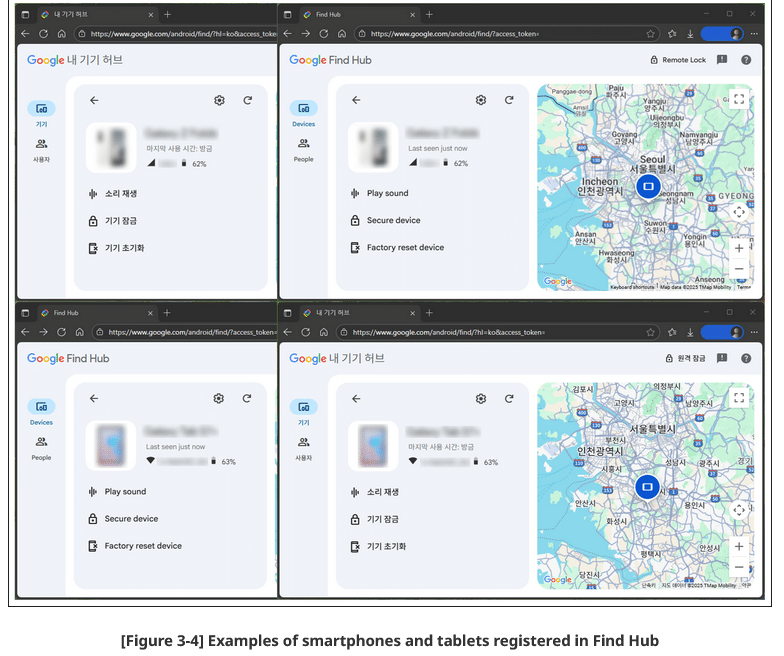Screen dimensions: 784x656
Task: Zoom out on the English-labeled Seoul map
Action: click(738, 269)
